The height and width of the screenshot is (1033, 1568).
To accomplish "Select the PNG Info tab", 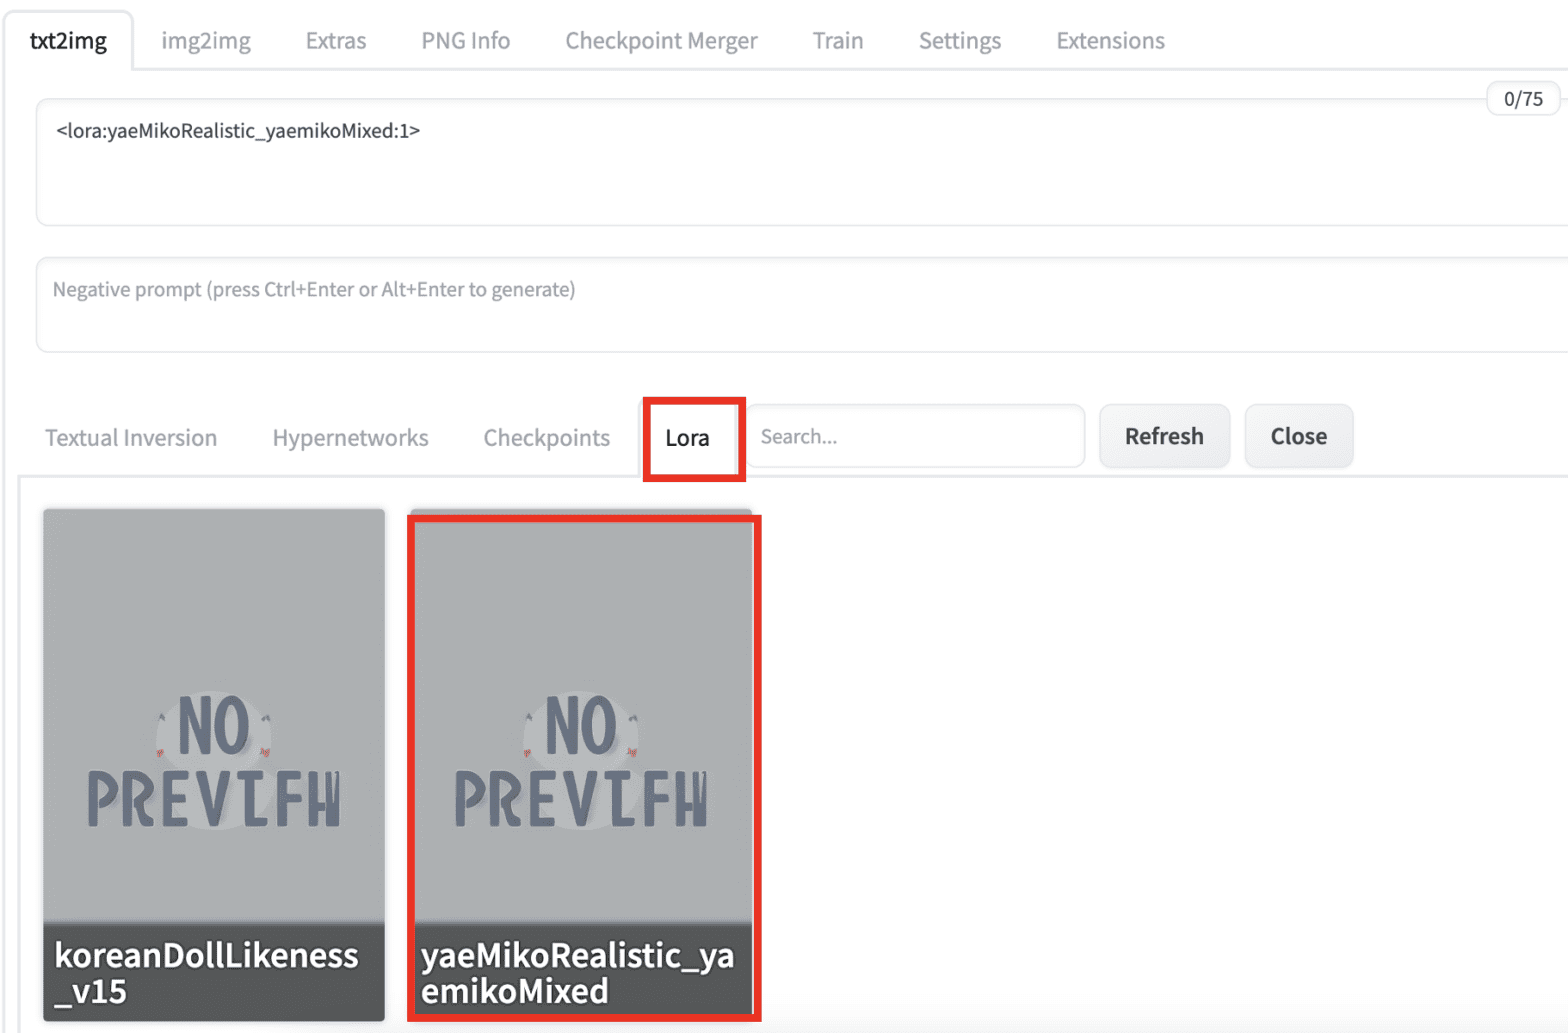I will 465,41.
